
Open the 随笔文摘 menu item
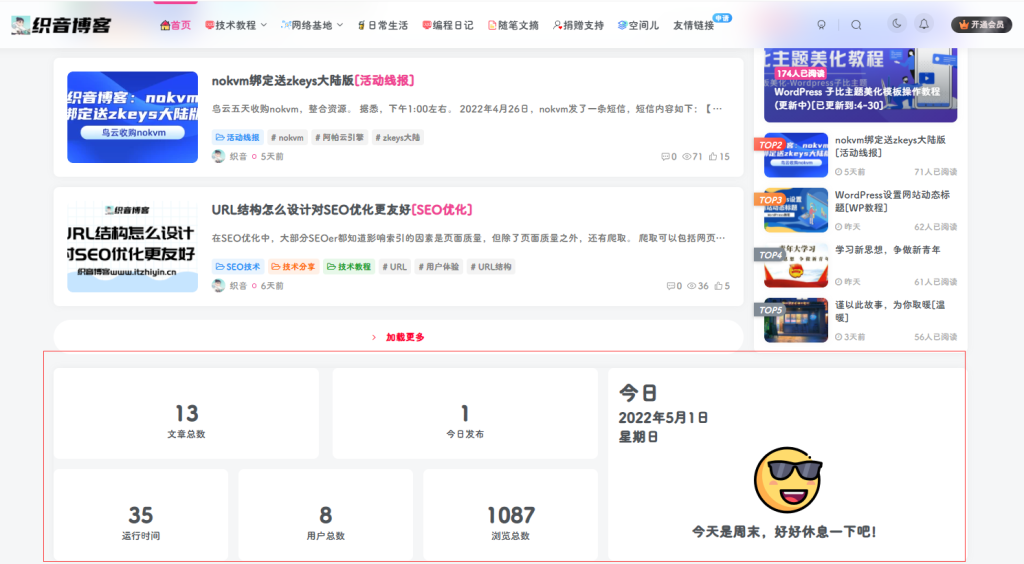[513, 25]
